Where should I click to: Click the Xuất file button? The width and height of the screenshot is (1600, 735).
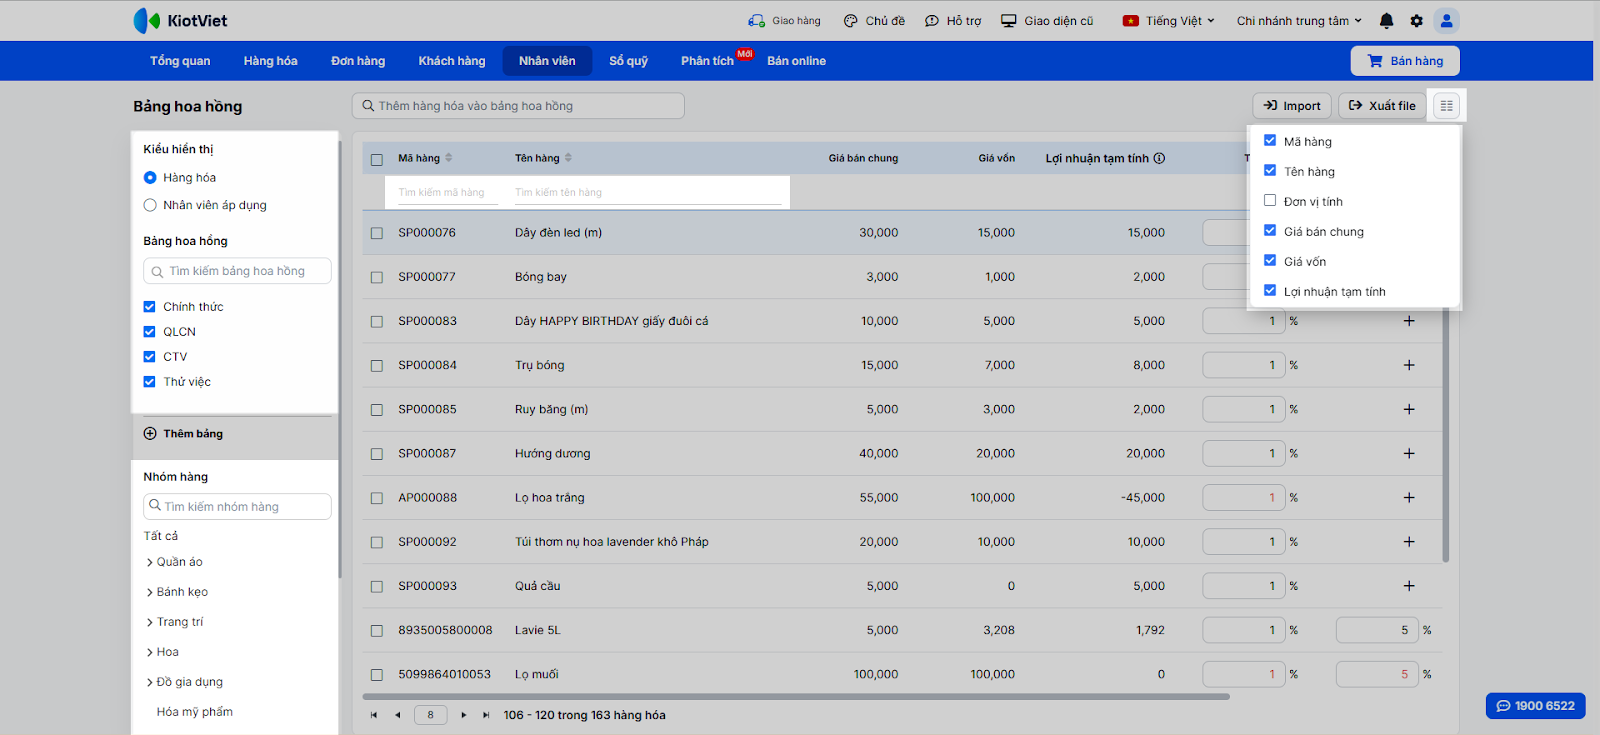coord(1382,106)
